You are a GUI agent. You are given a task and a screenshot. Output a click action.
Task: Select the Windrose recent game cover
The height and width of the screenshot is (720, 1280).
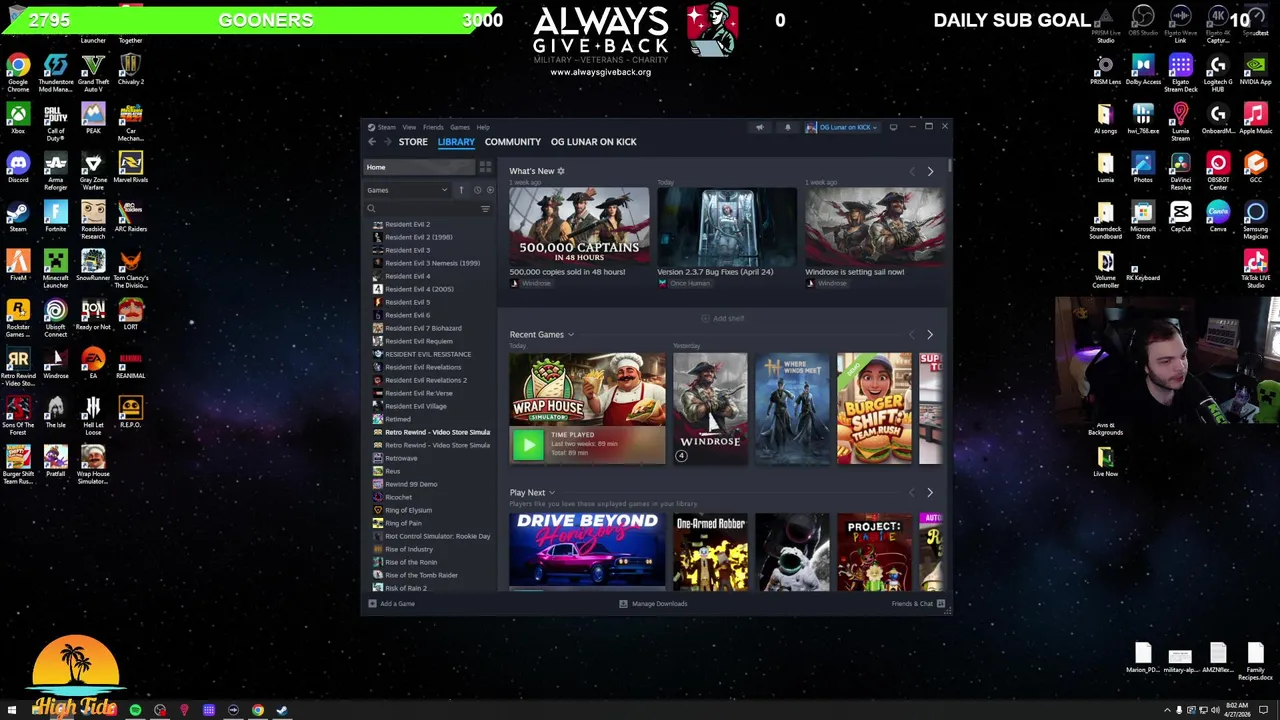click(x=710, y=408)
